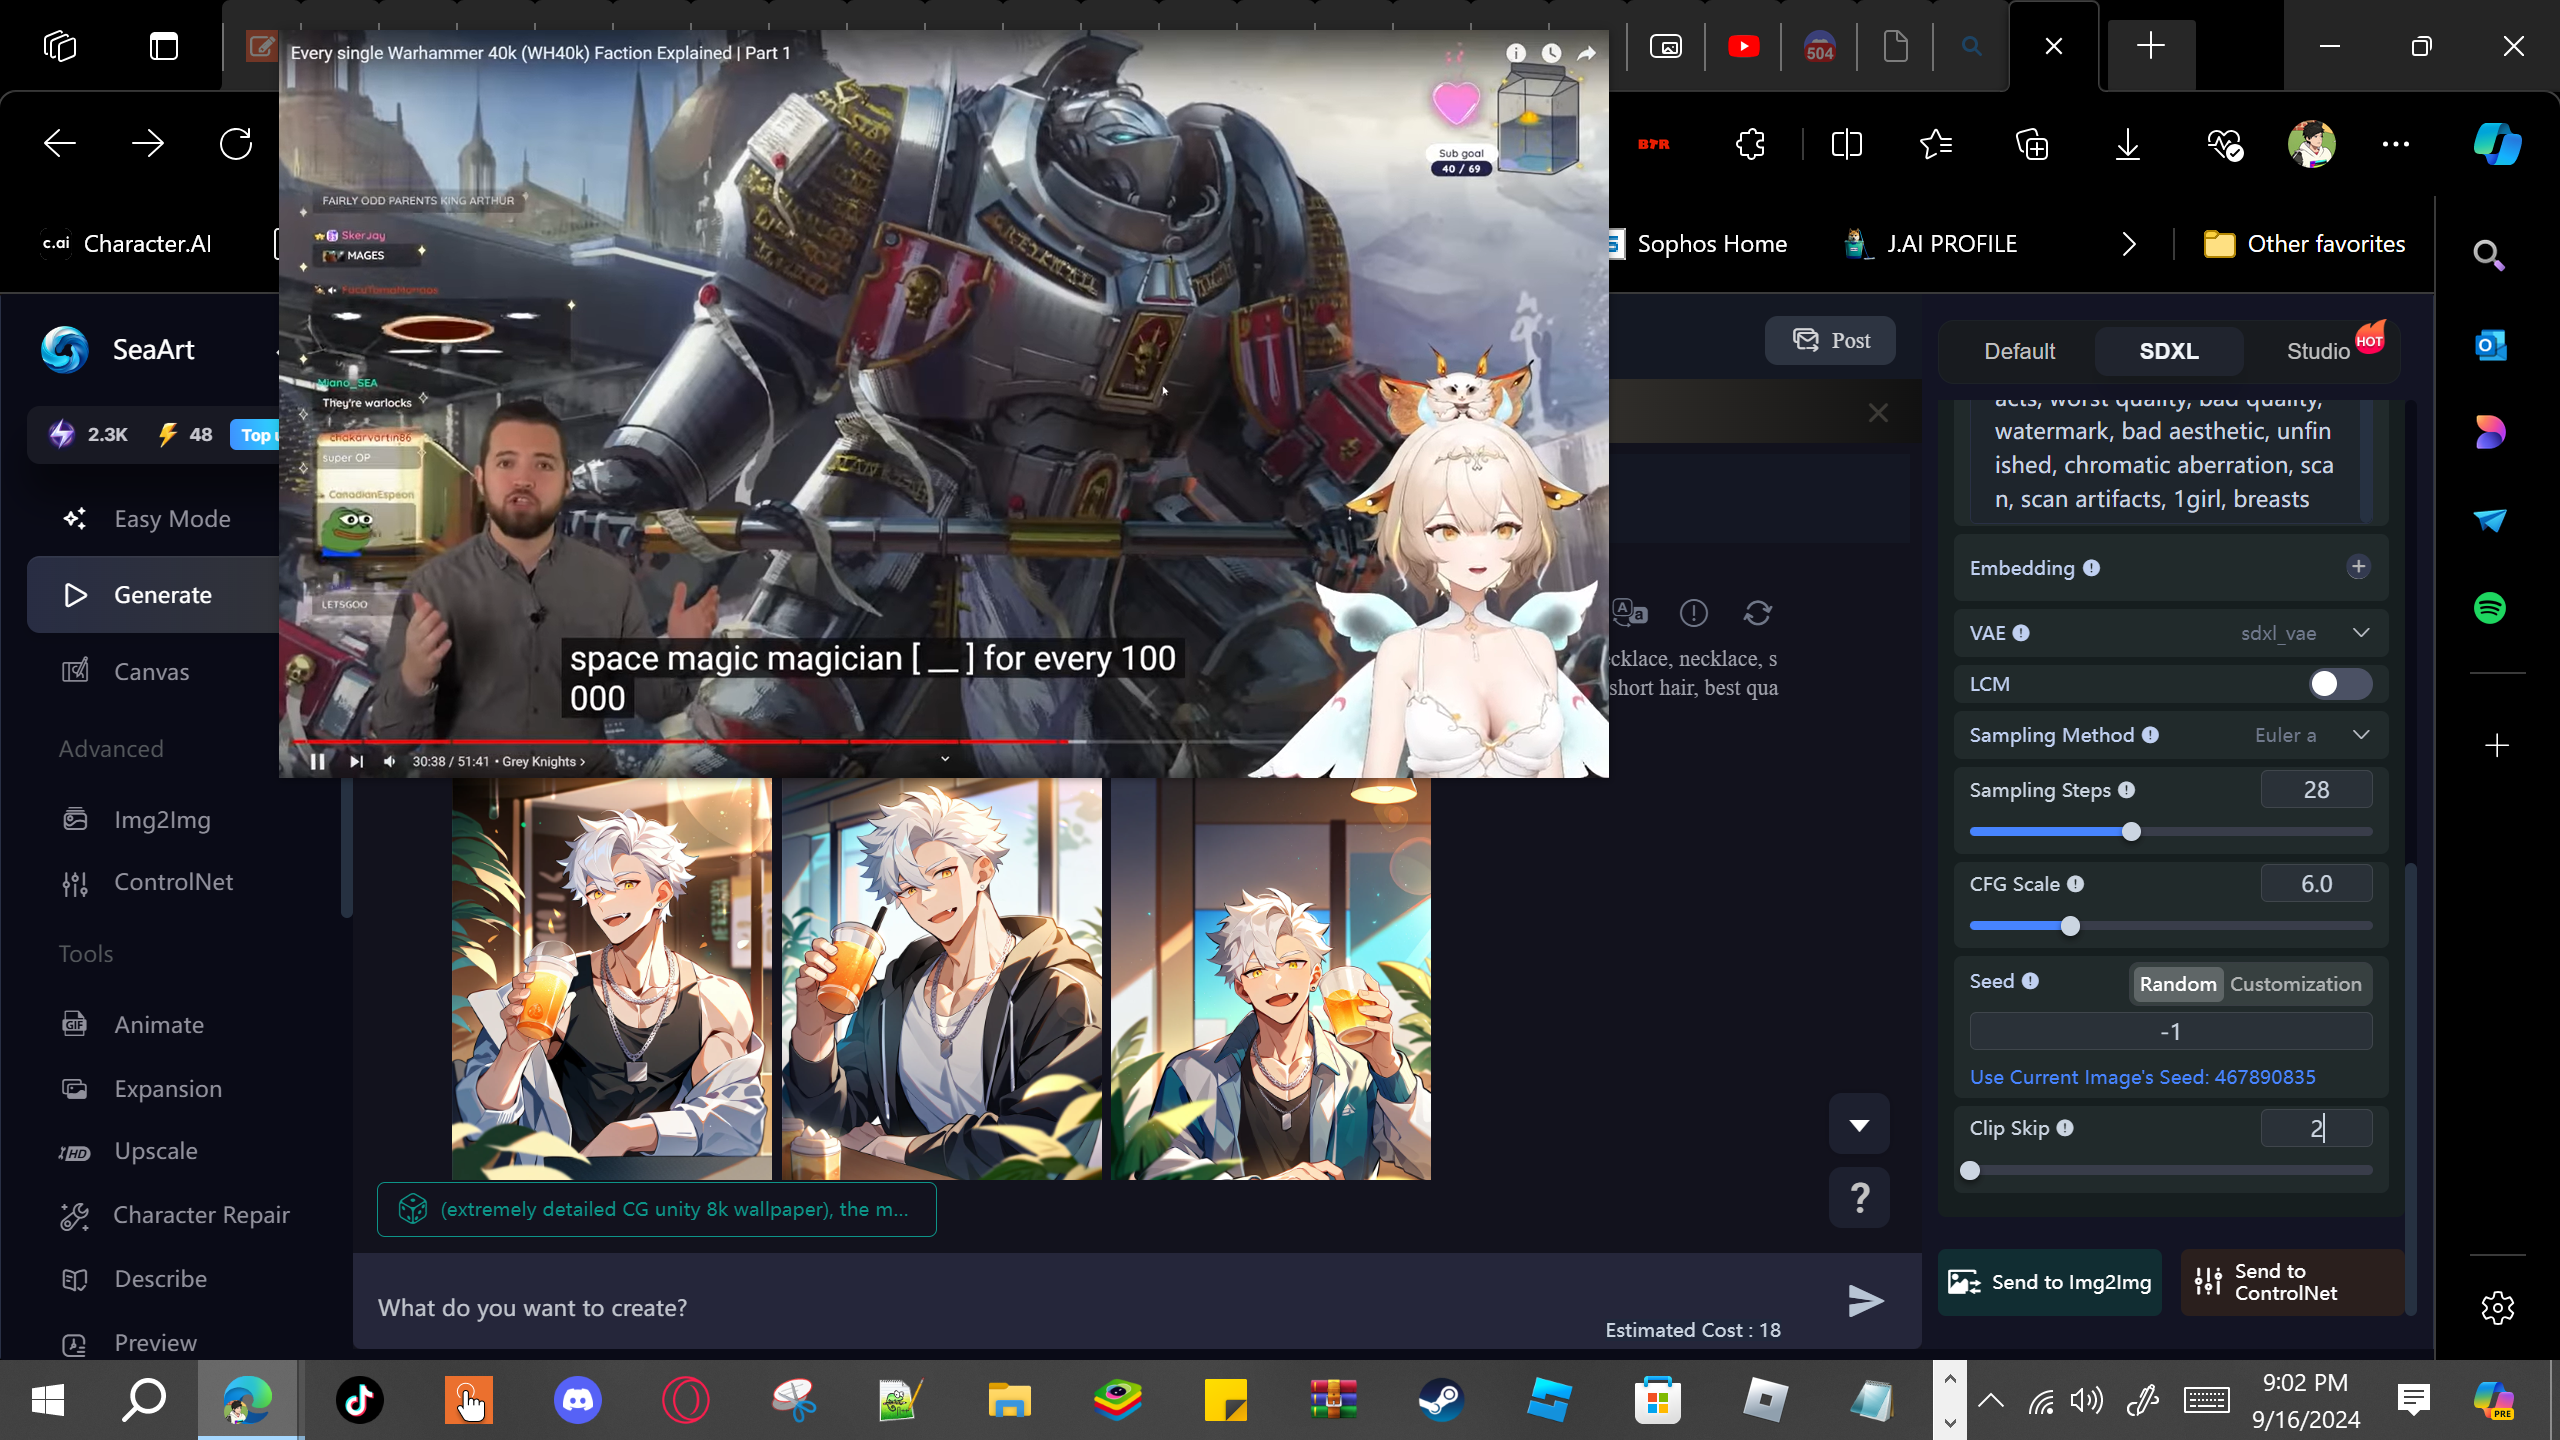2560x1440 pixels.
Task: Click the Watch later clock icon
Action: 1551,53
